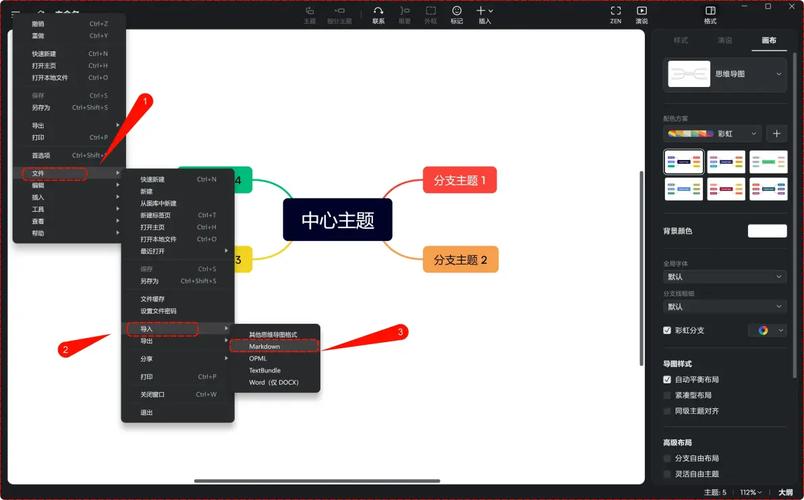Expand the rainbow branch color dropdown arrow

[x=780, y=330]
